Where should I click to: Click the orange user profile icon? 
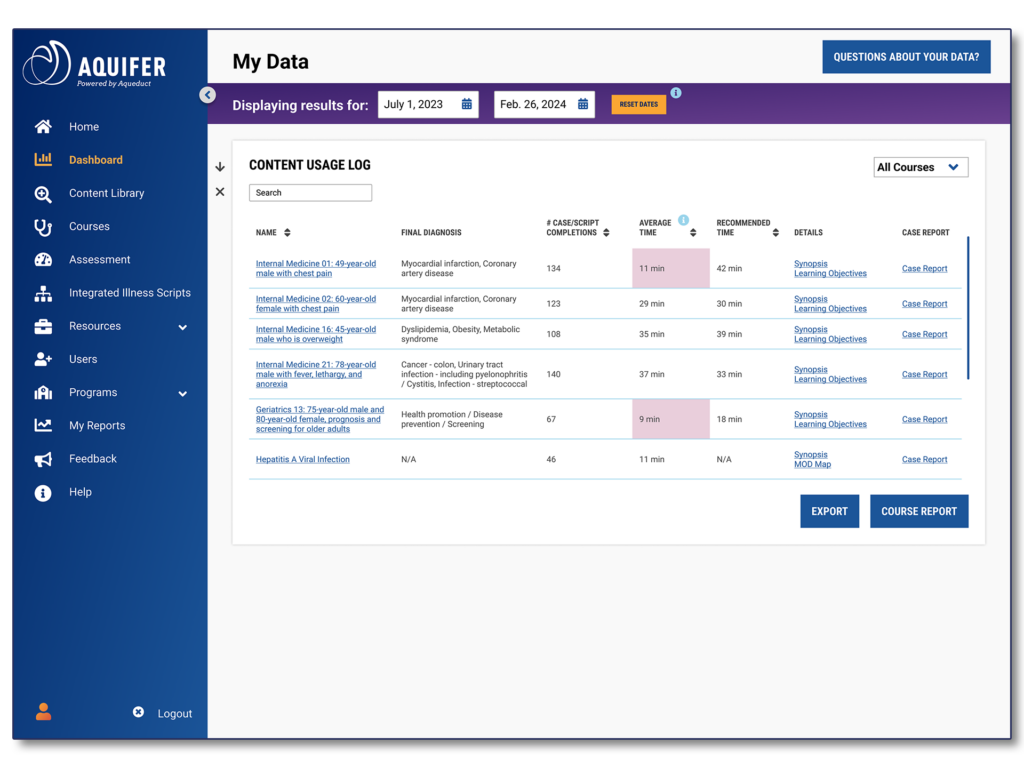click(43, 712)
